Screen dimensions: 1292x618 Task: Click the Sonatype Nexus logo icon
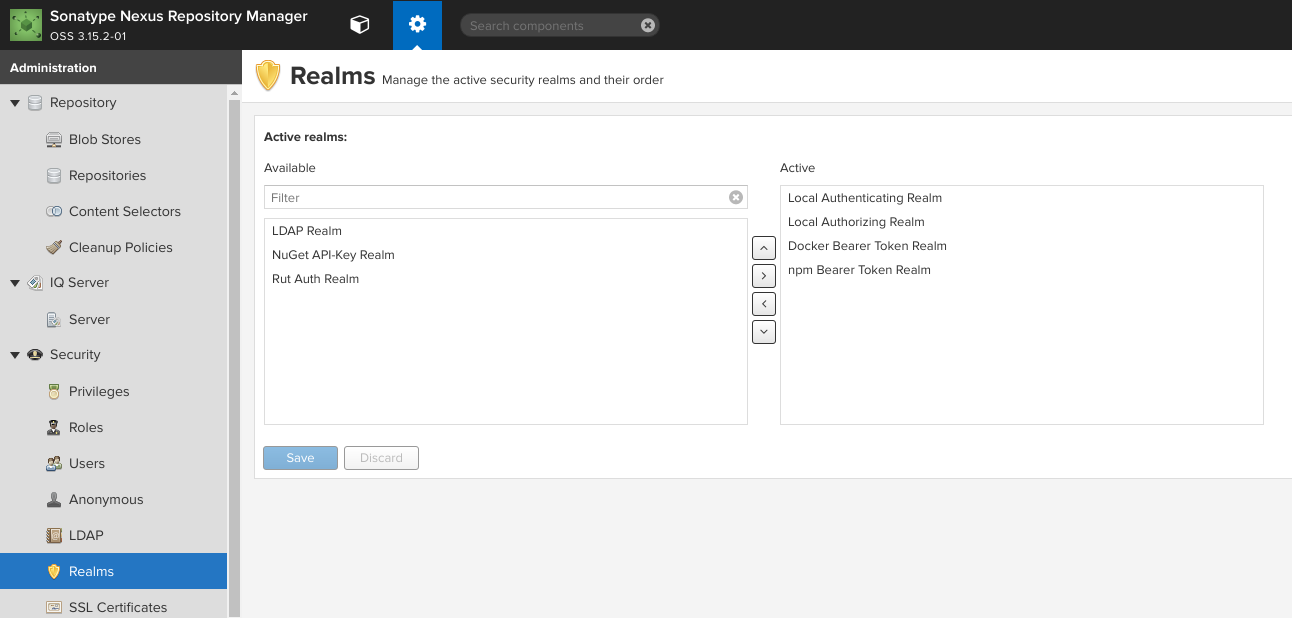click(26, 25)
